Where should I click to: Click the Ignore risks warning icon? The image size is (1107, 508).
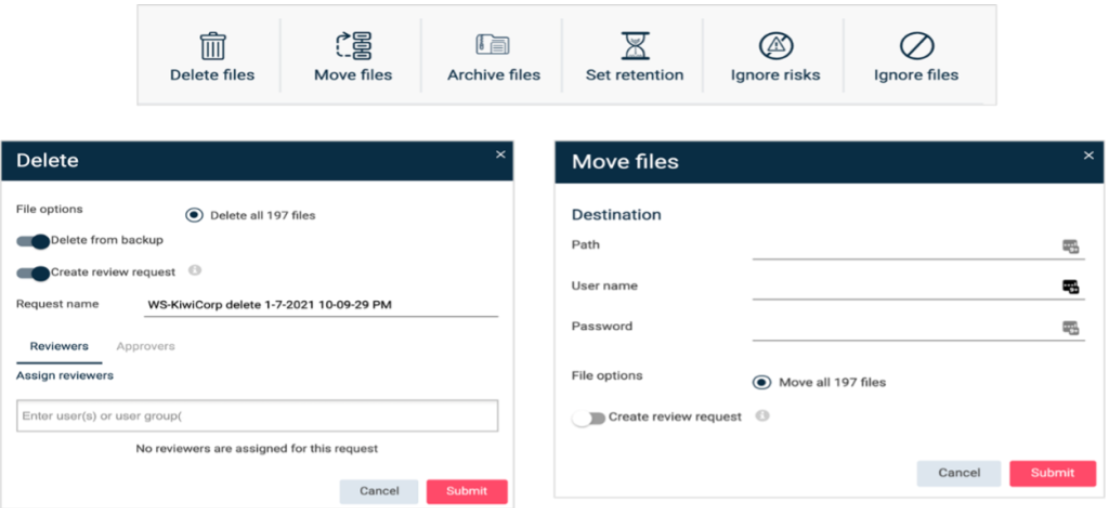[775, 46]
